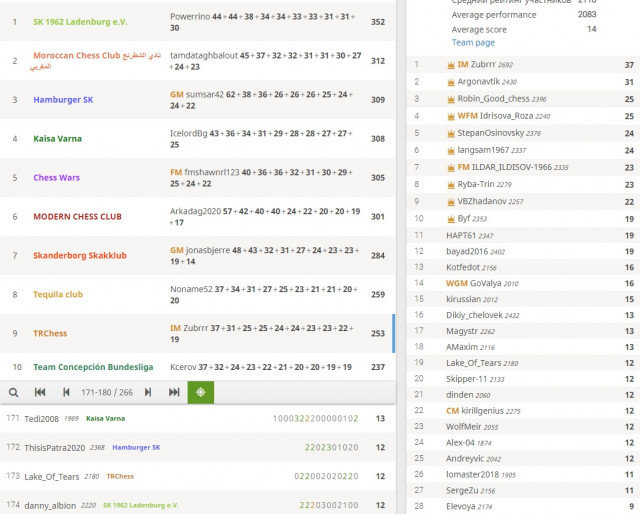Viewport: 640px width, 514px height.
Task: Select player Noname52
Action: coord(191,289)
